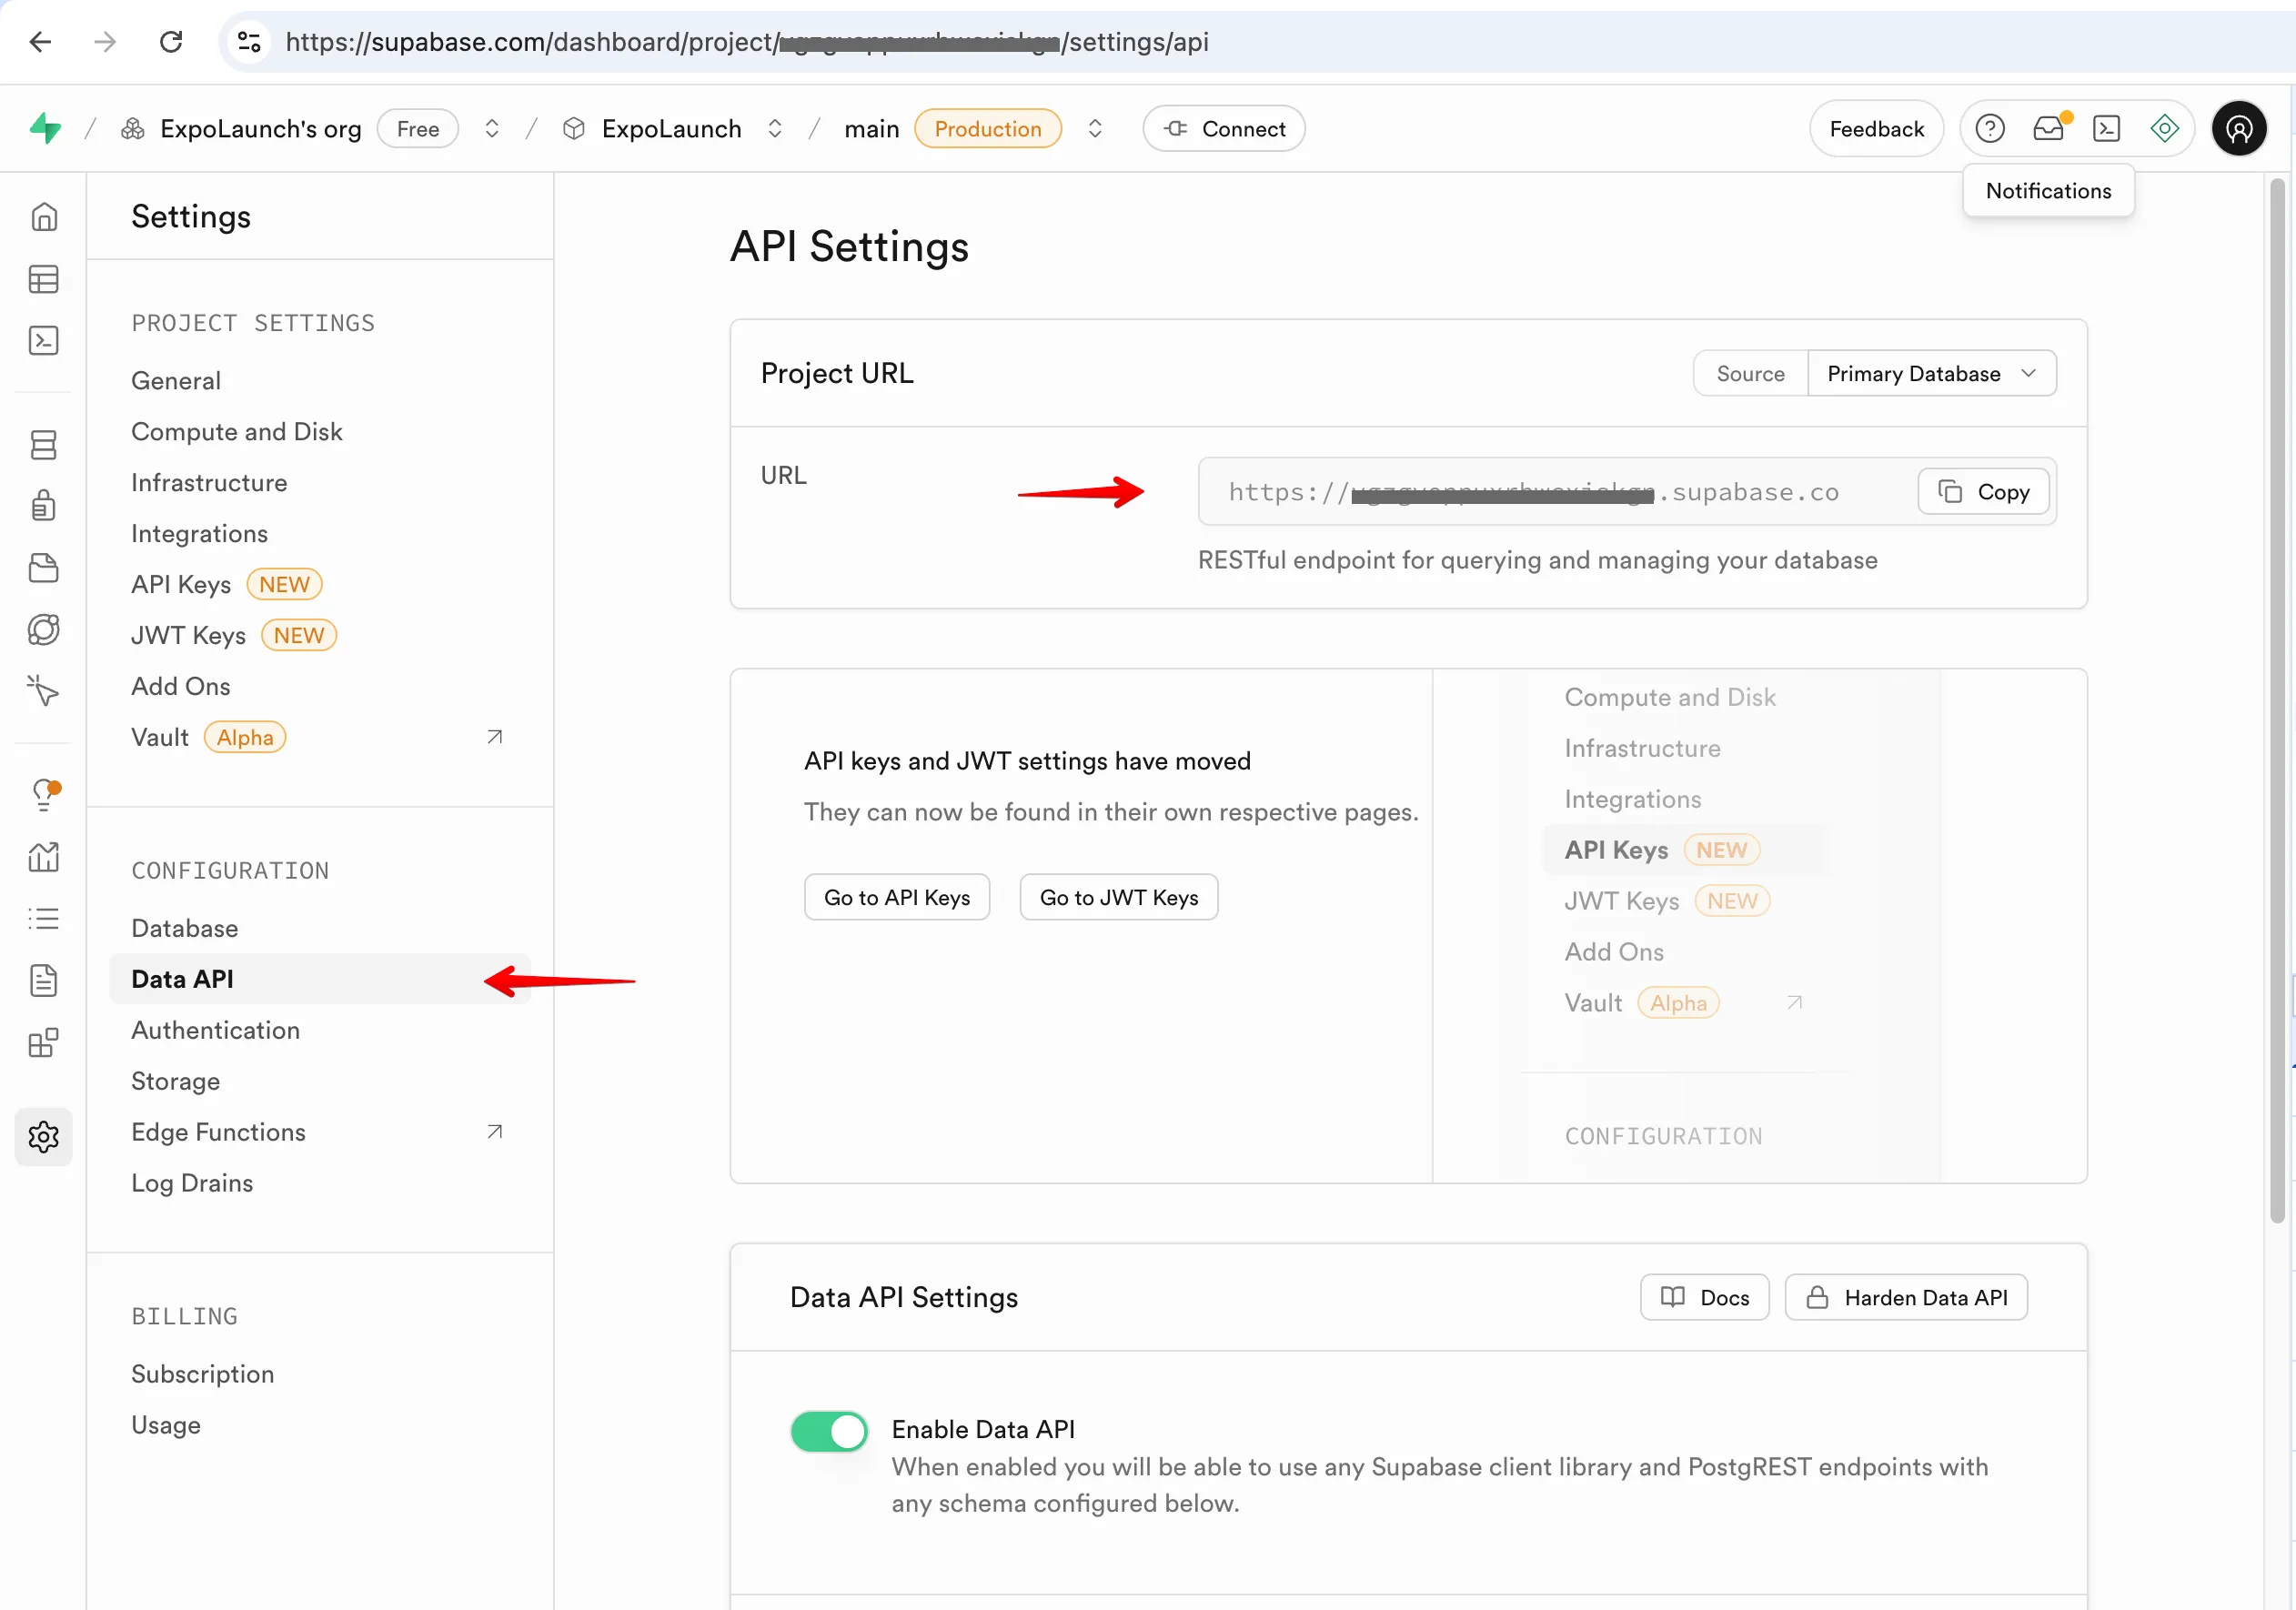Image resolution: width=2296 pixels, height=1610 pixels.
Task: Click Go to API Keys button
Action: pos(897,898)
